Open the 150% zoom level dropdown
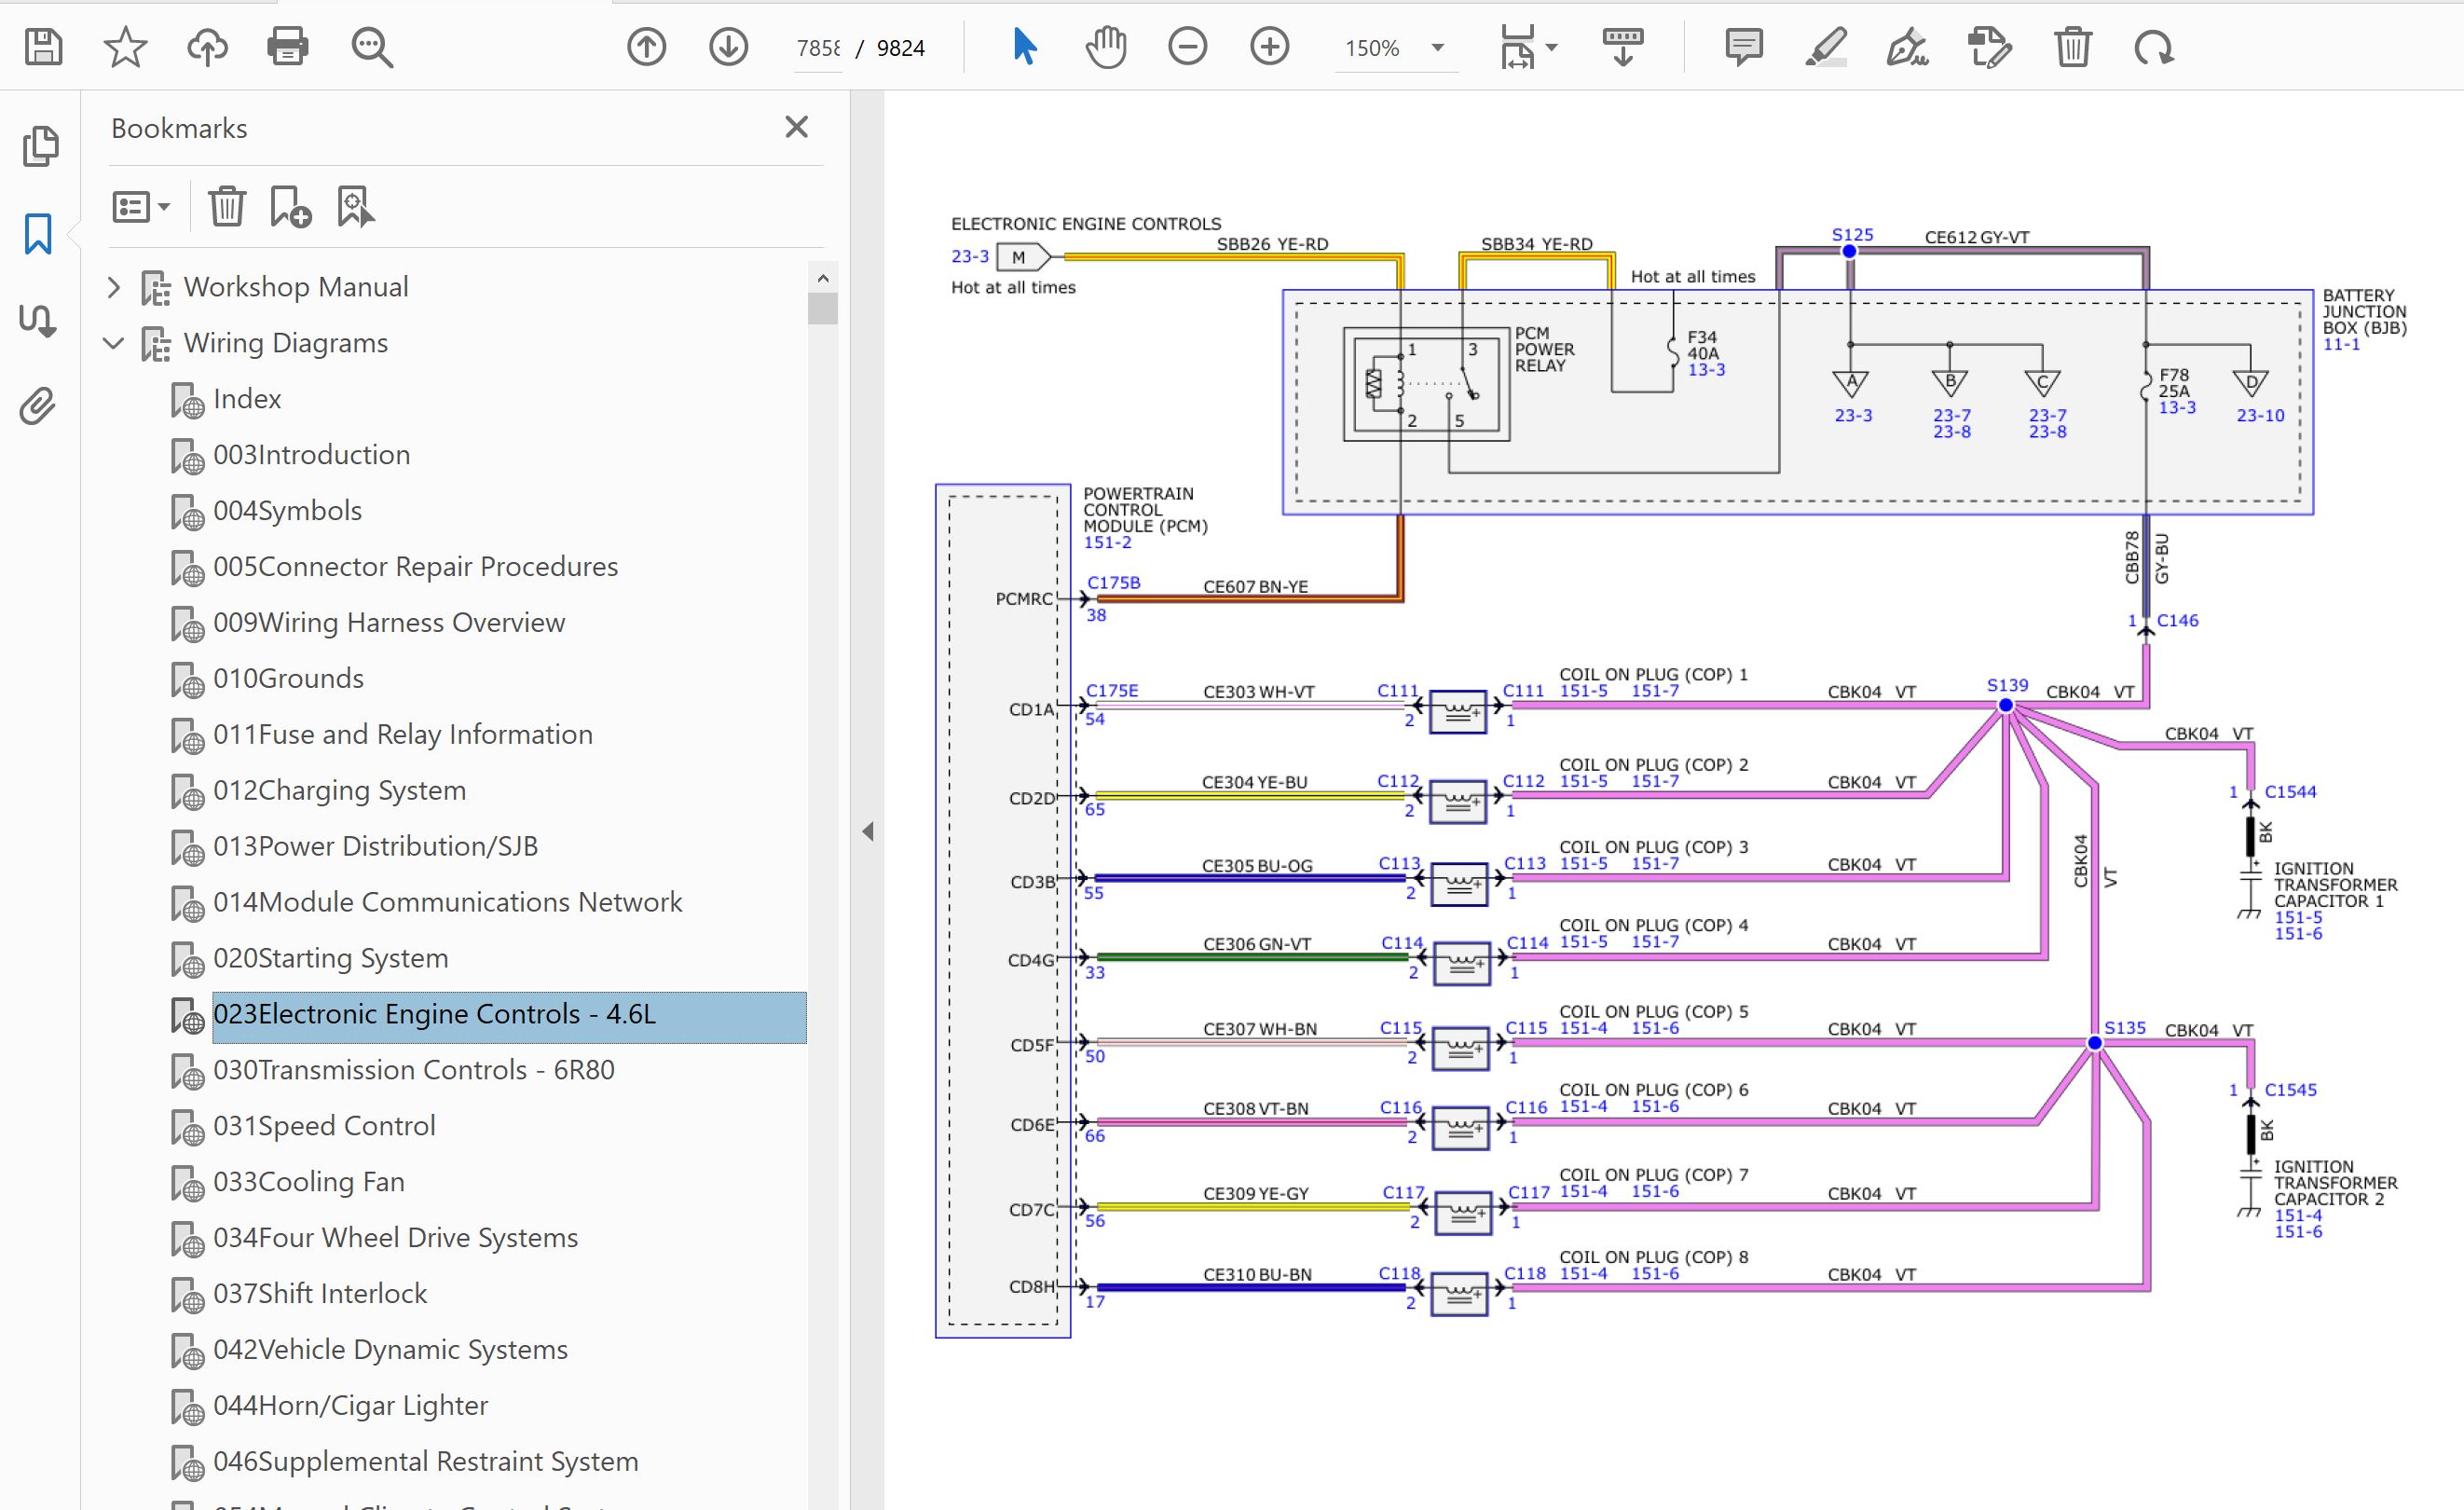This screenshot has height=1510, width=2464. coord(1437,47)
